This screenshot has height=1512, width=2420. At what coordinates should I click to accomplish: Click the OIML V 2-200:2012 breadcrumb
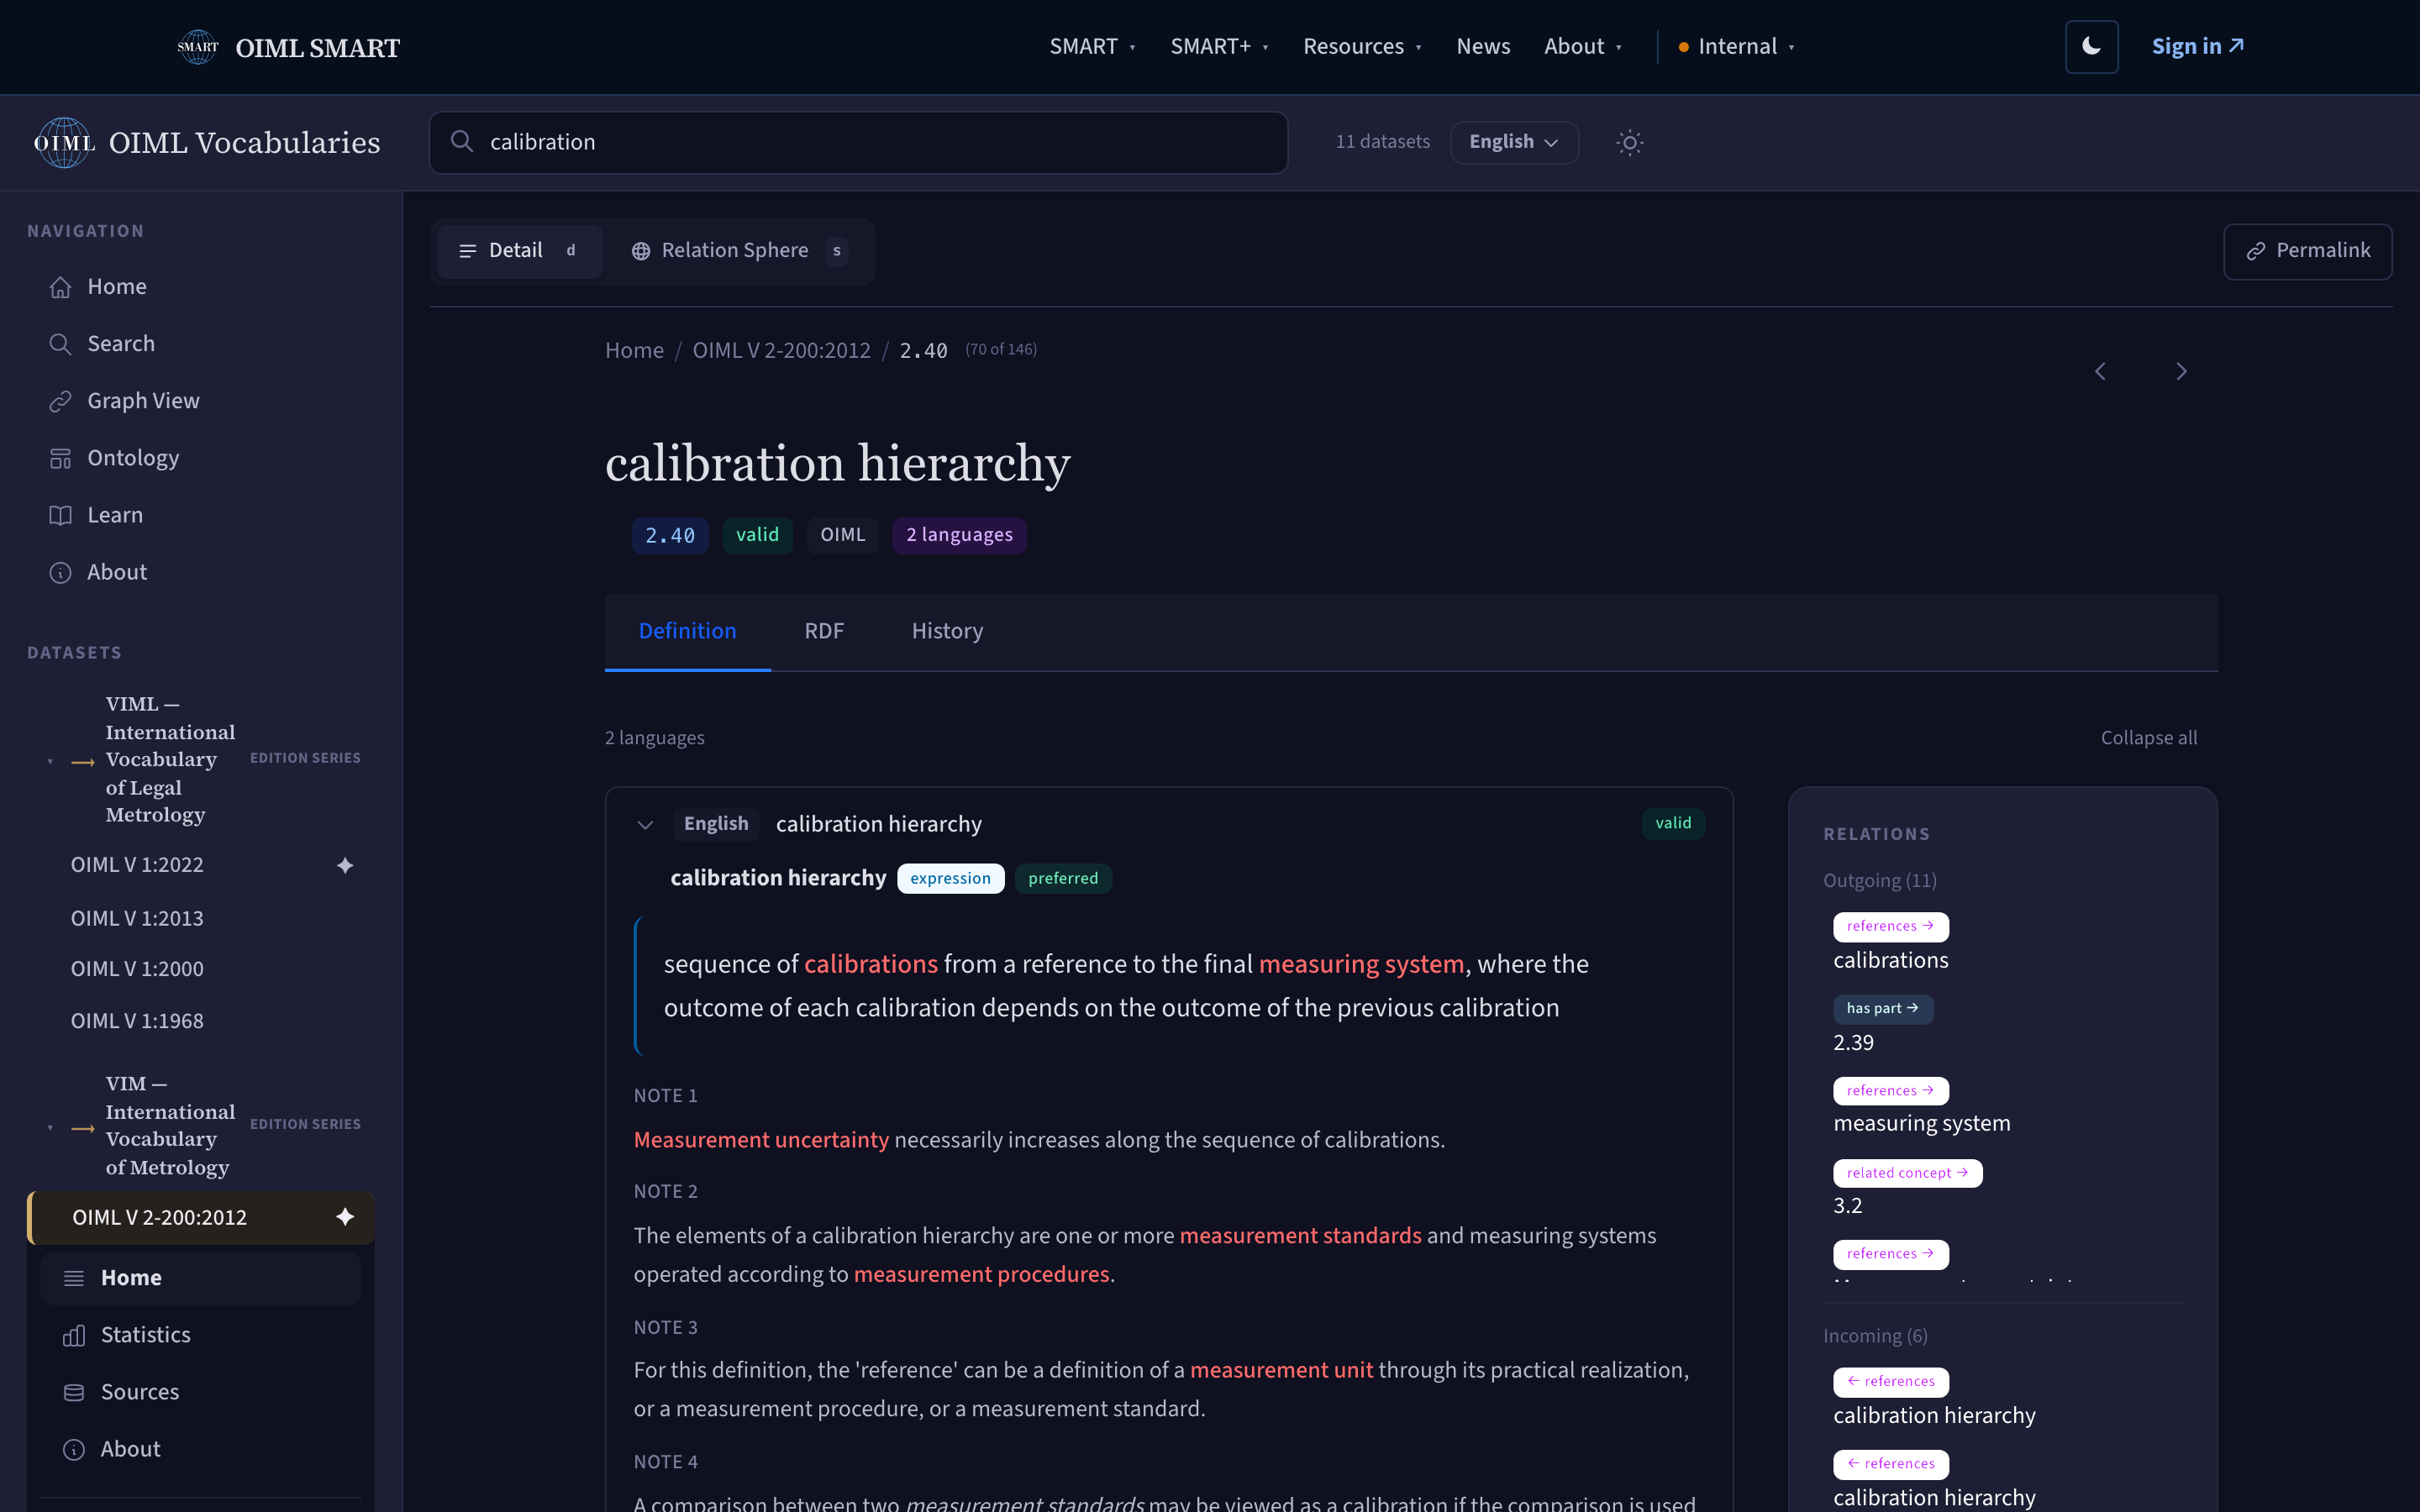(x=781, y=351)
